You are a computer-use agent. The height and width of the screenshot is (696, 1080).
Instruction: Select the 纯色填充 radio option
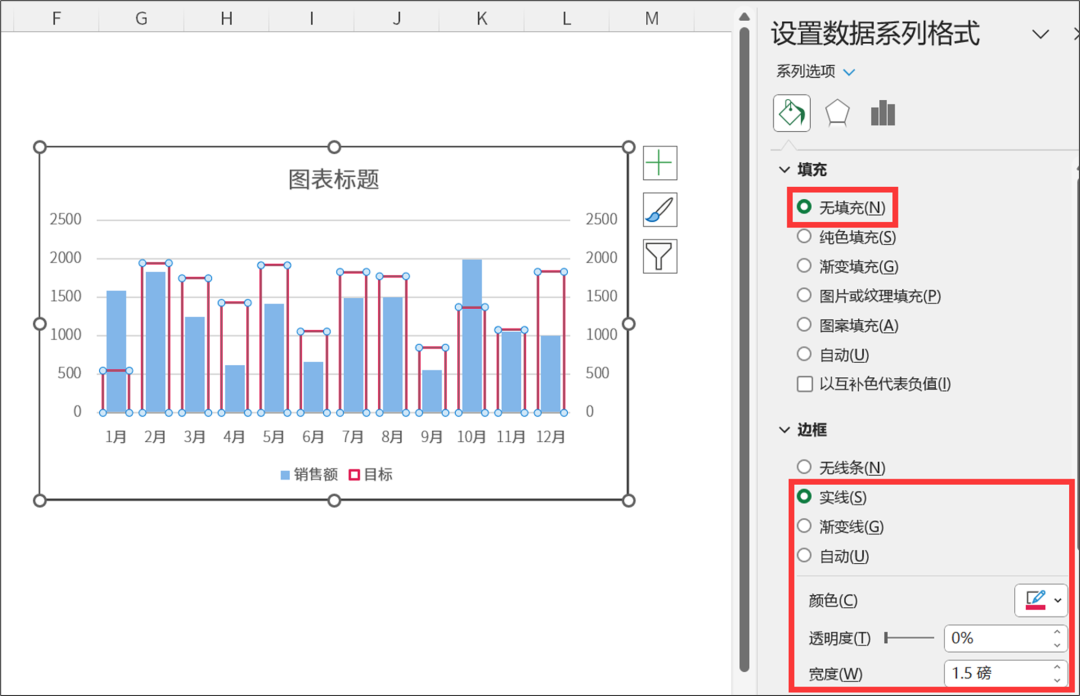804,237
